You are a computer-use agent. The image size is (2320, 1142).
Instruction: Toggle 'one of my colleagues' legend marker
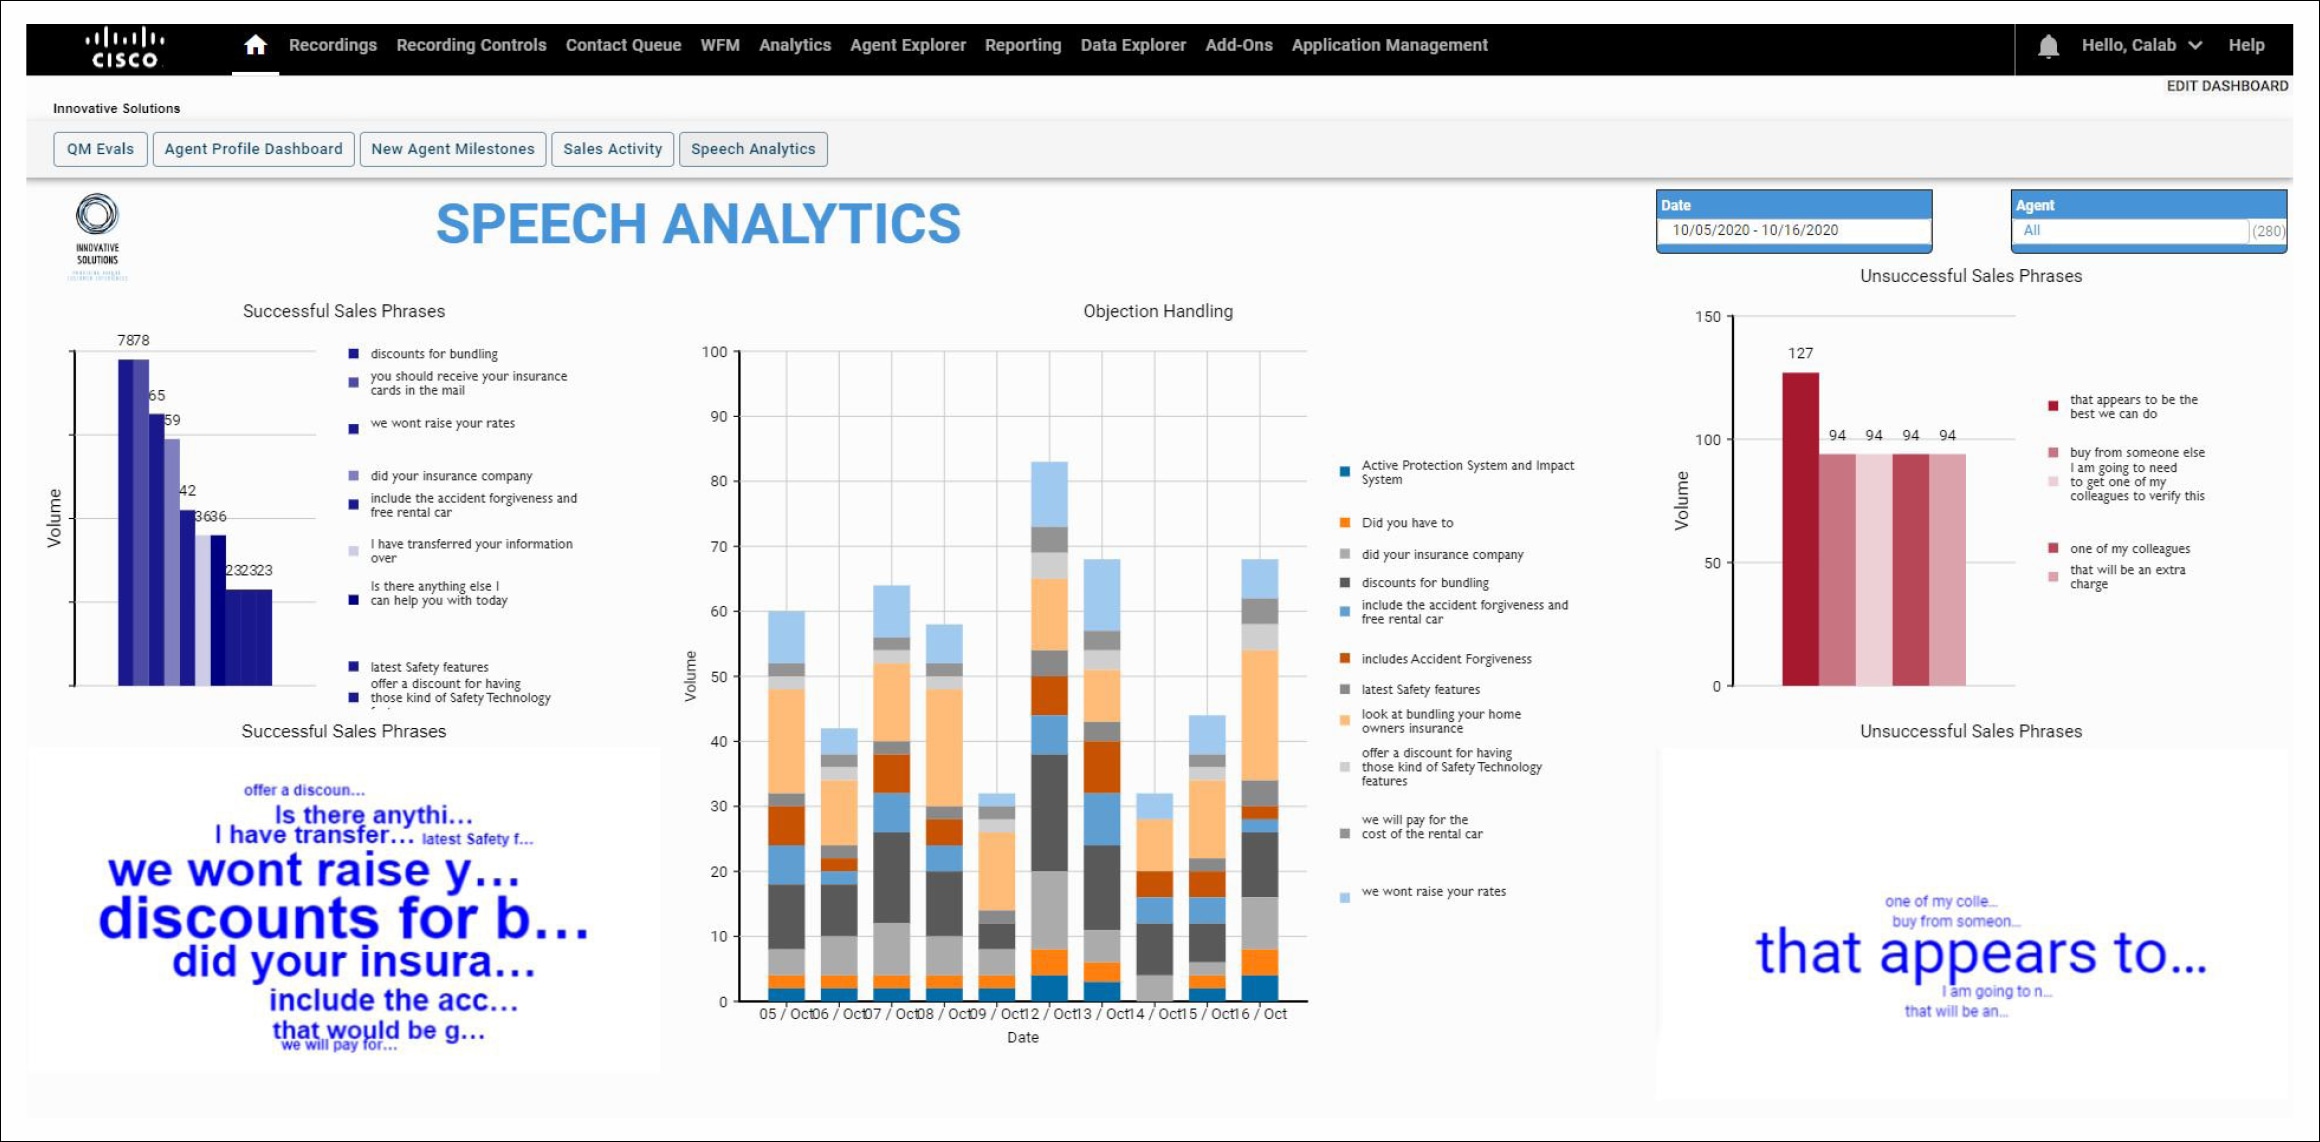click(2053, 548)
